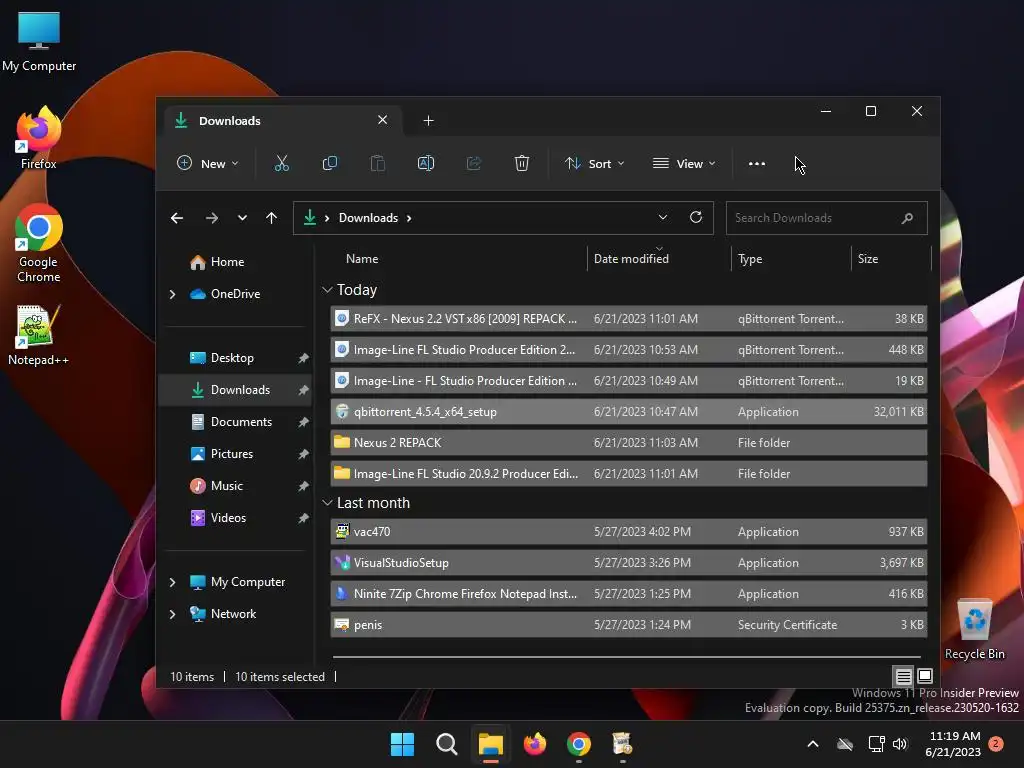Open Documents in navigation pane
This screenshot has width=1024, height=768.
coord(232,422)
